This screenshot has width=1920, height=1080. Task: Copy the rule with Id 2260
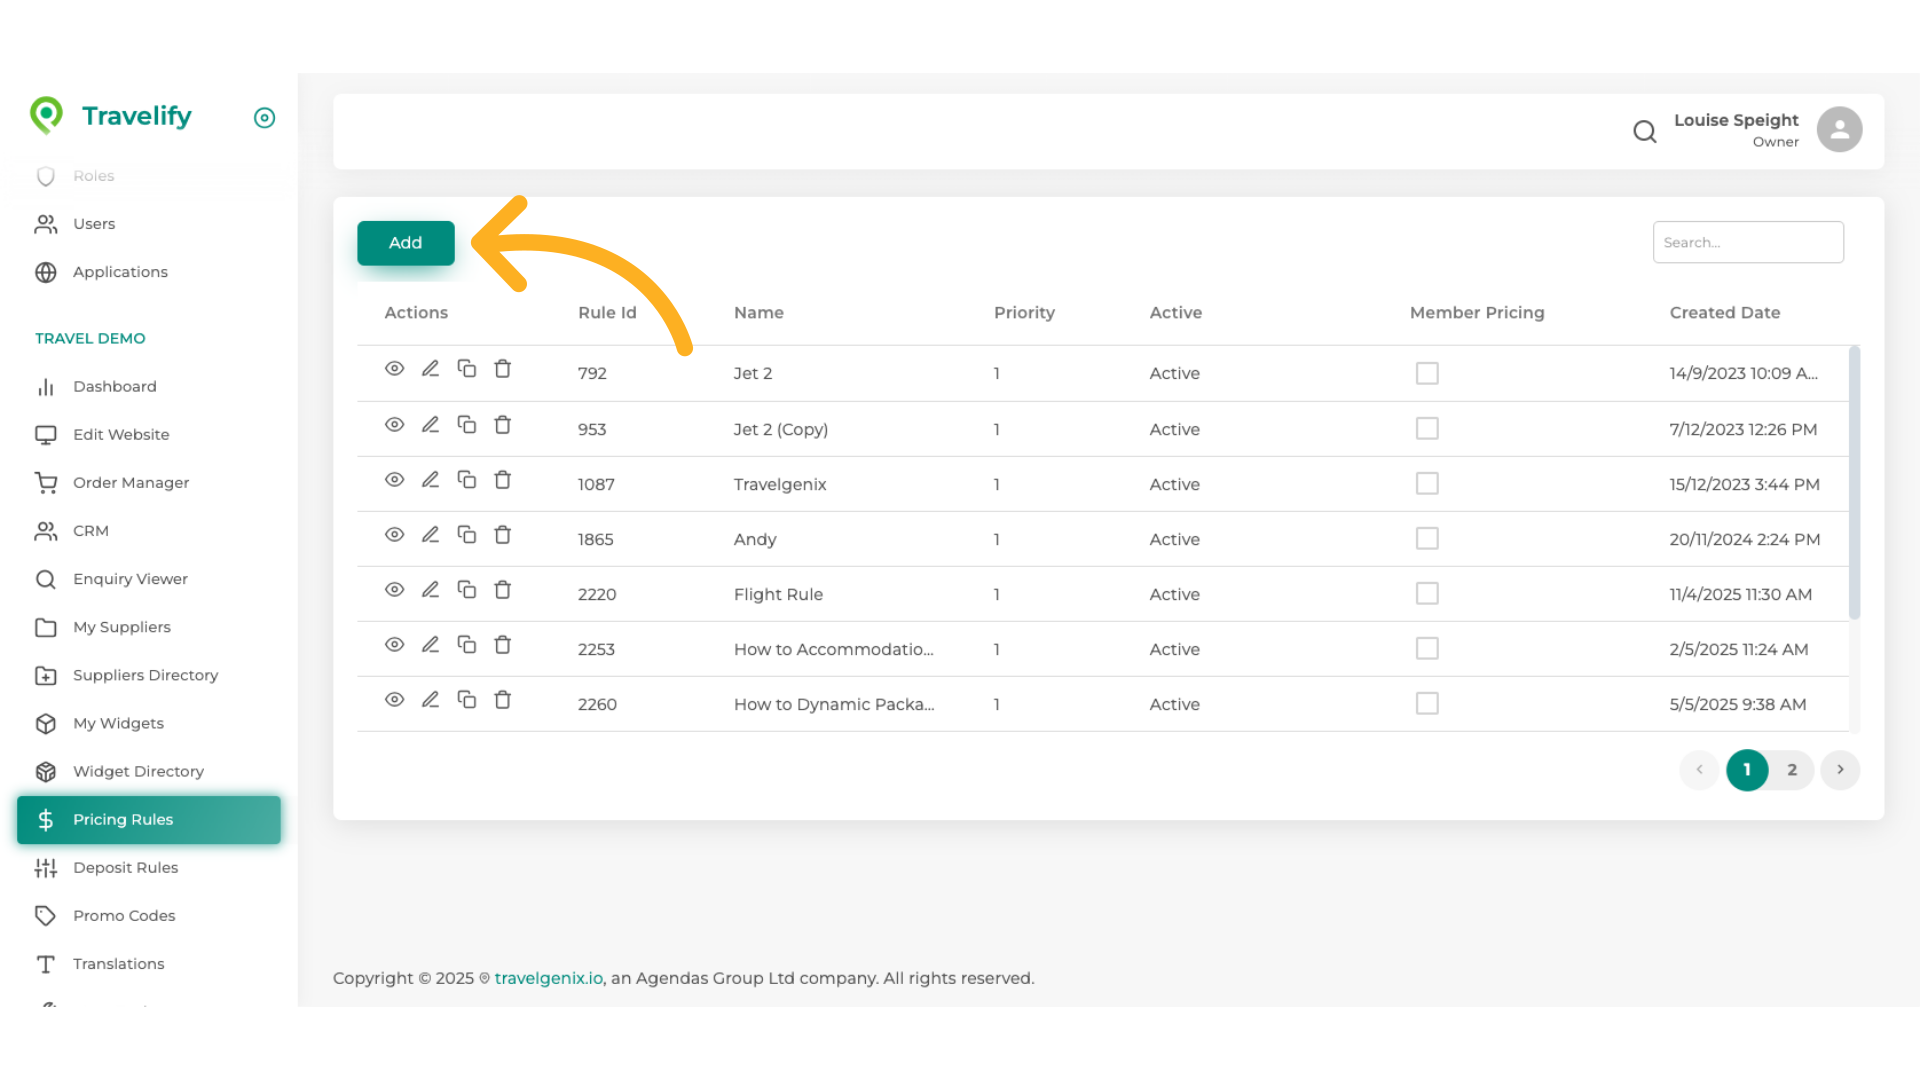(x=467, y=700)
